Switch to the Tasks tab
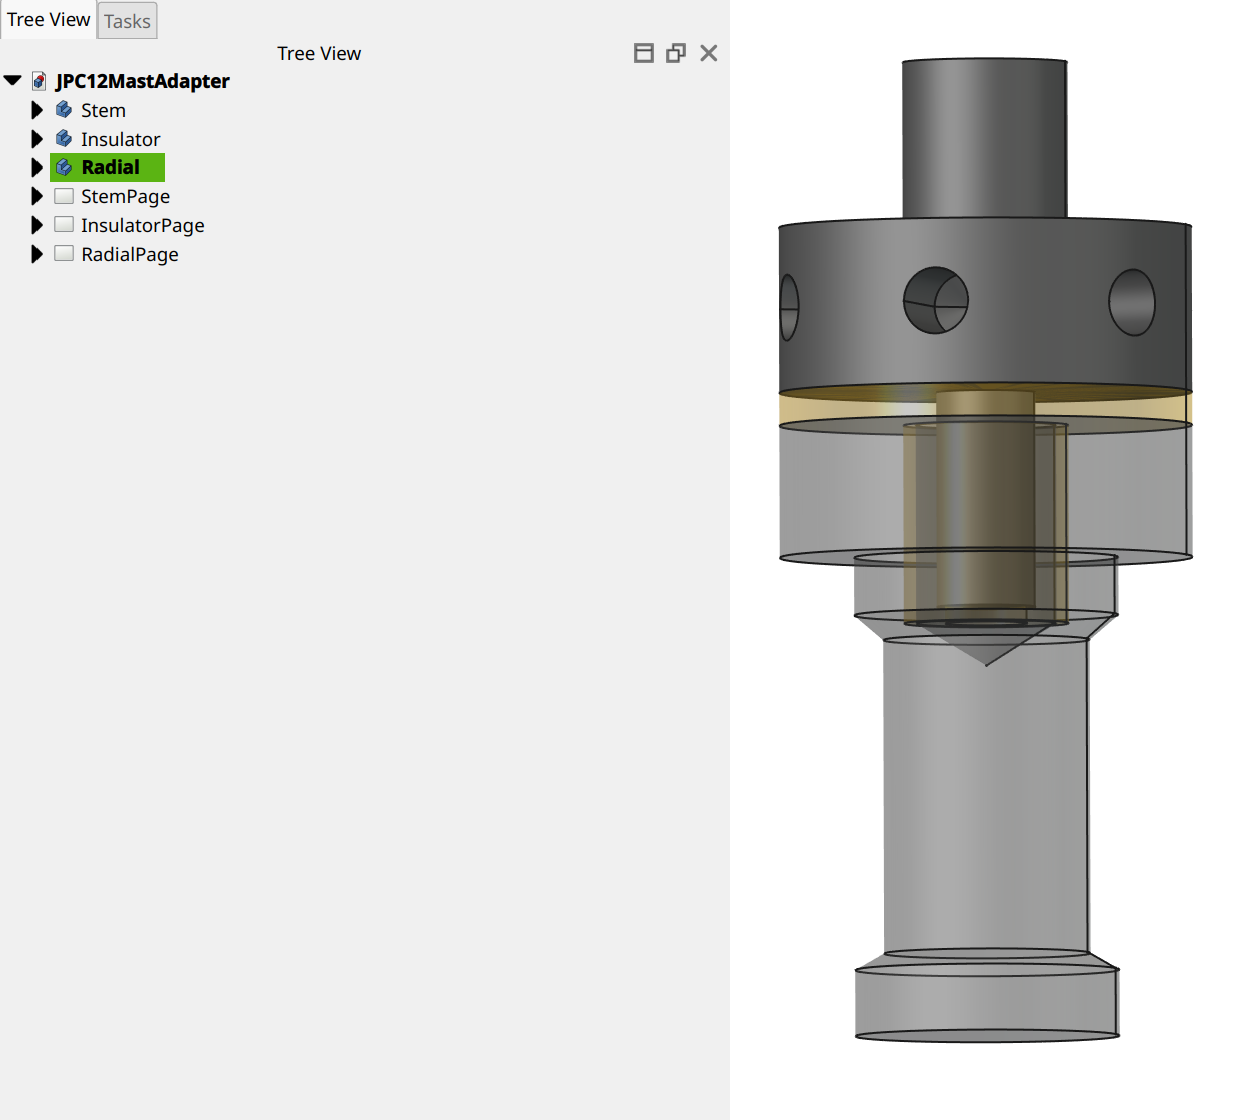Viewport: 1251px width, 1120px height. coord(127,21)
